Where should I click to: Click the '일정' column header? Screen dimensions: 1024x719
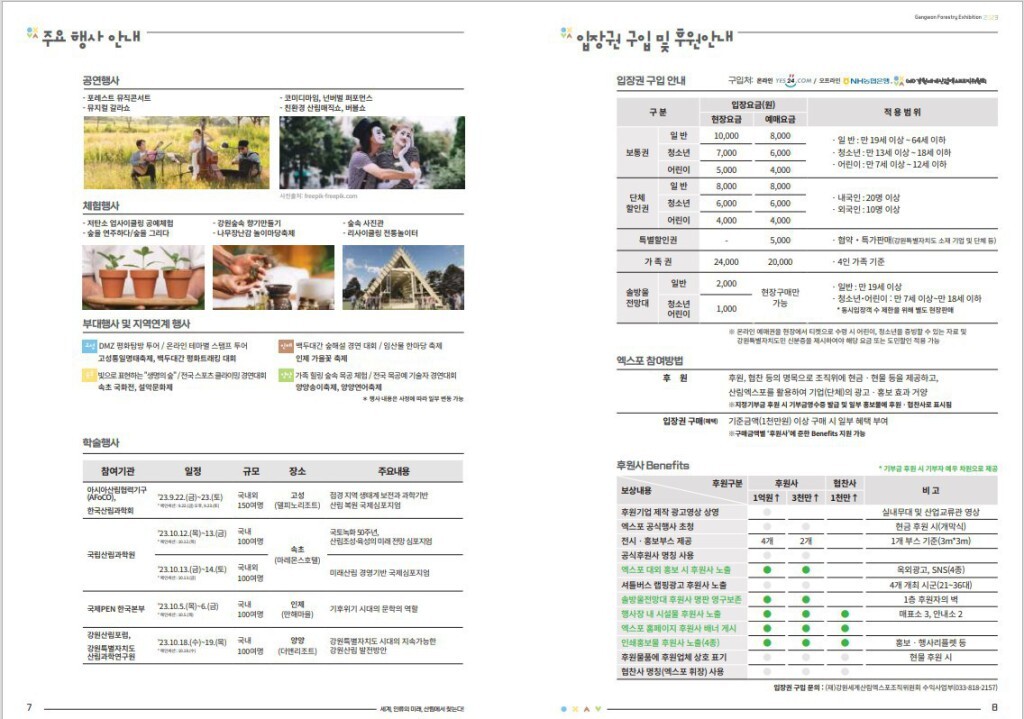point(193,471)
